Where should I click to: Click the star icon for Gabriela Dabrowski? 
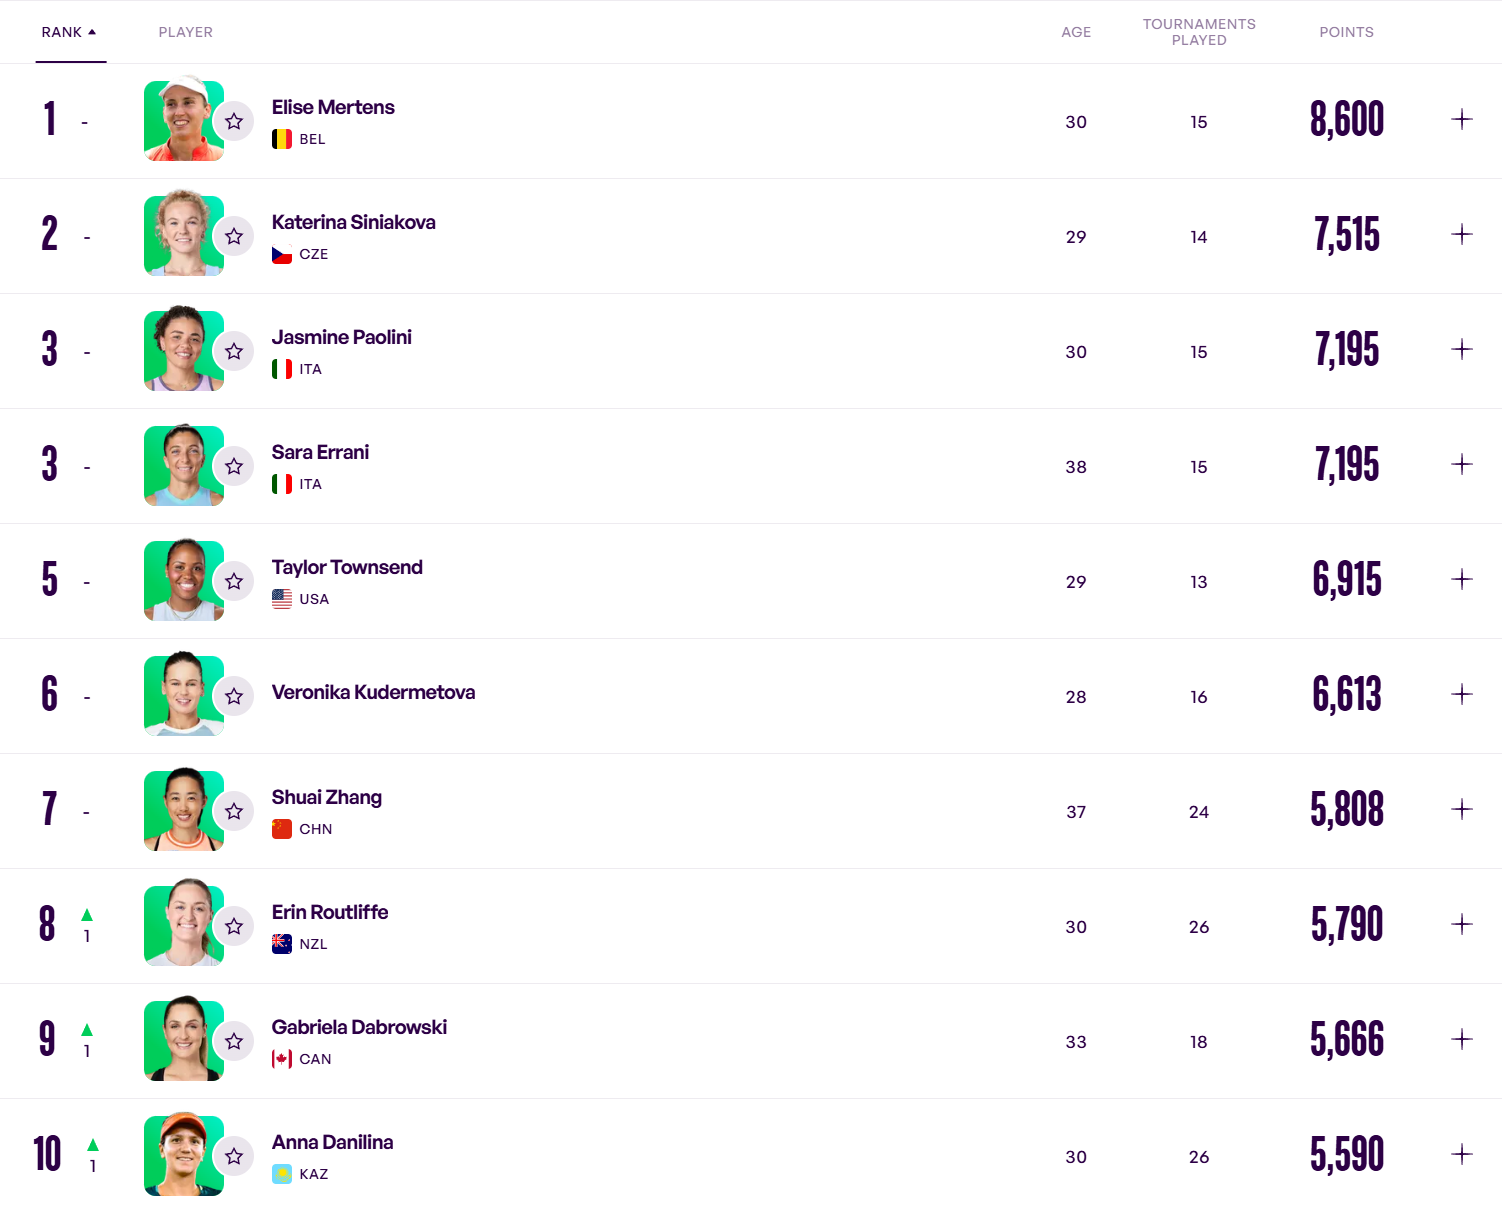234,1041
